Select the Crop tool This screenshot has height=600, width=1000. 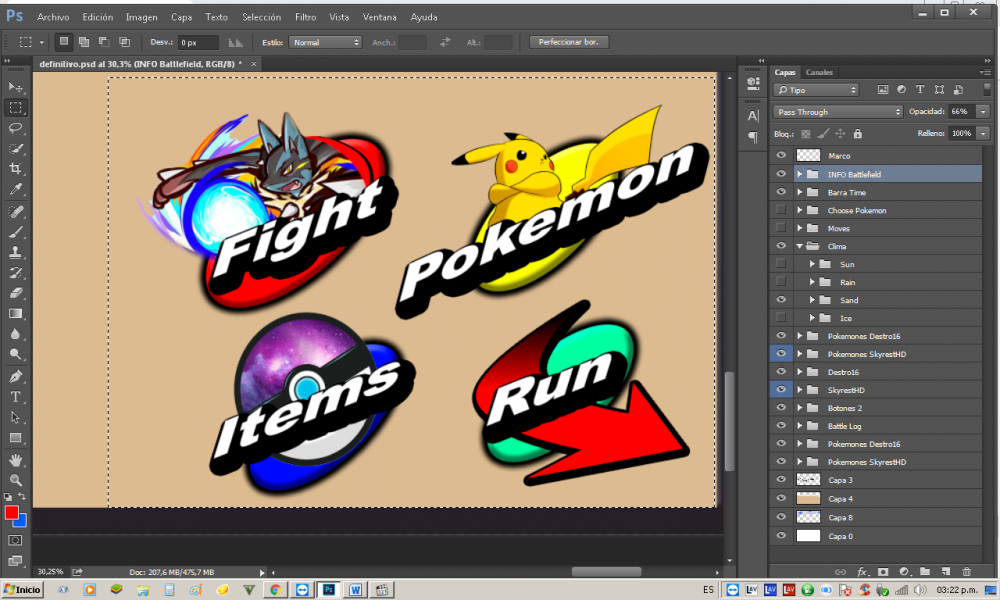[x=16, y=169]
